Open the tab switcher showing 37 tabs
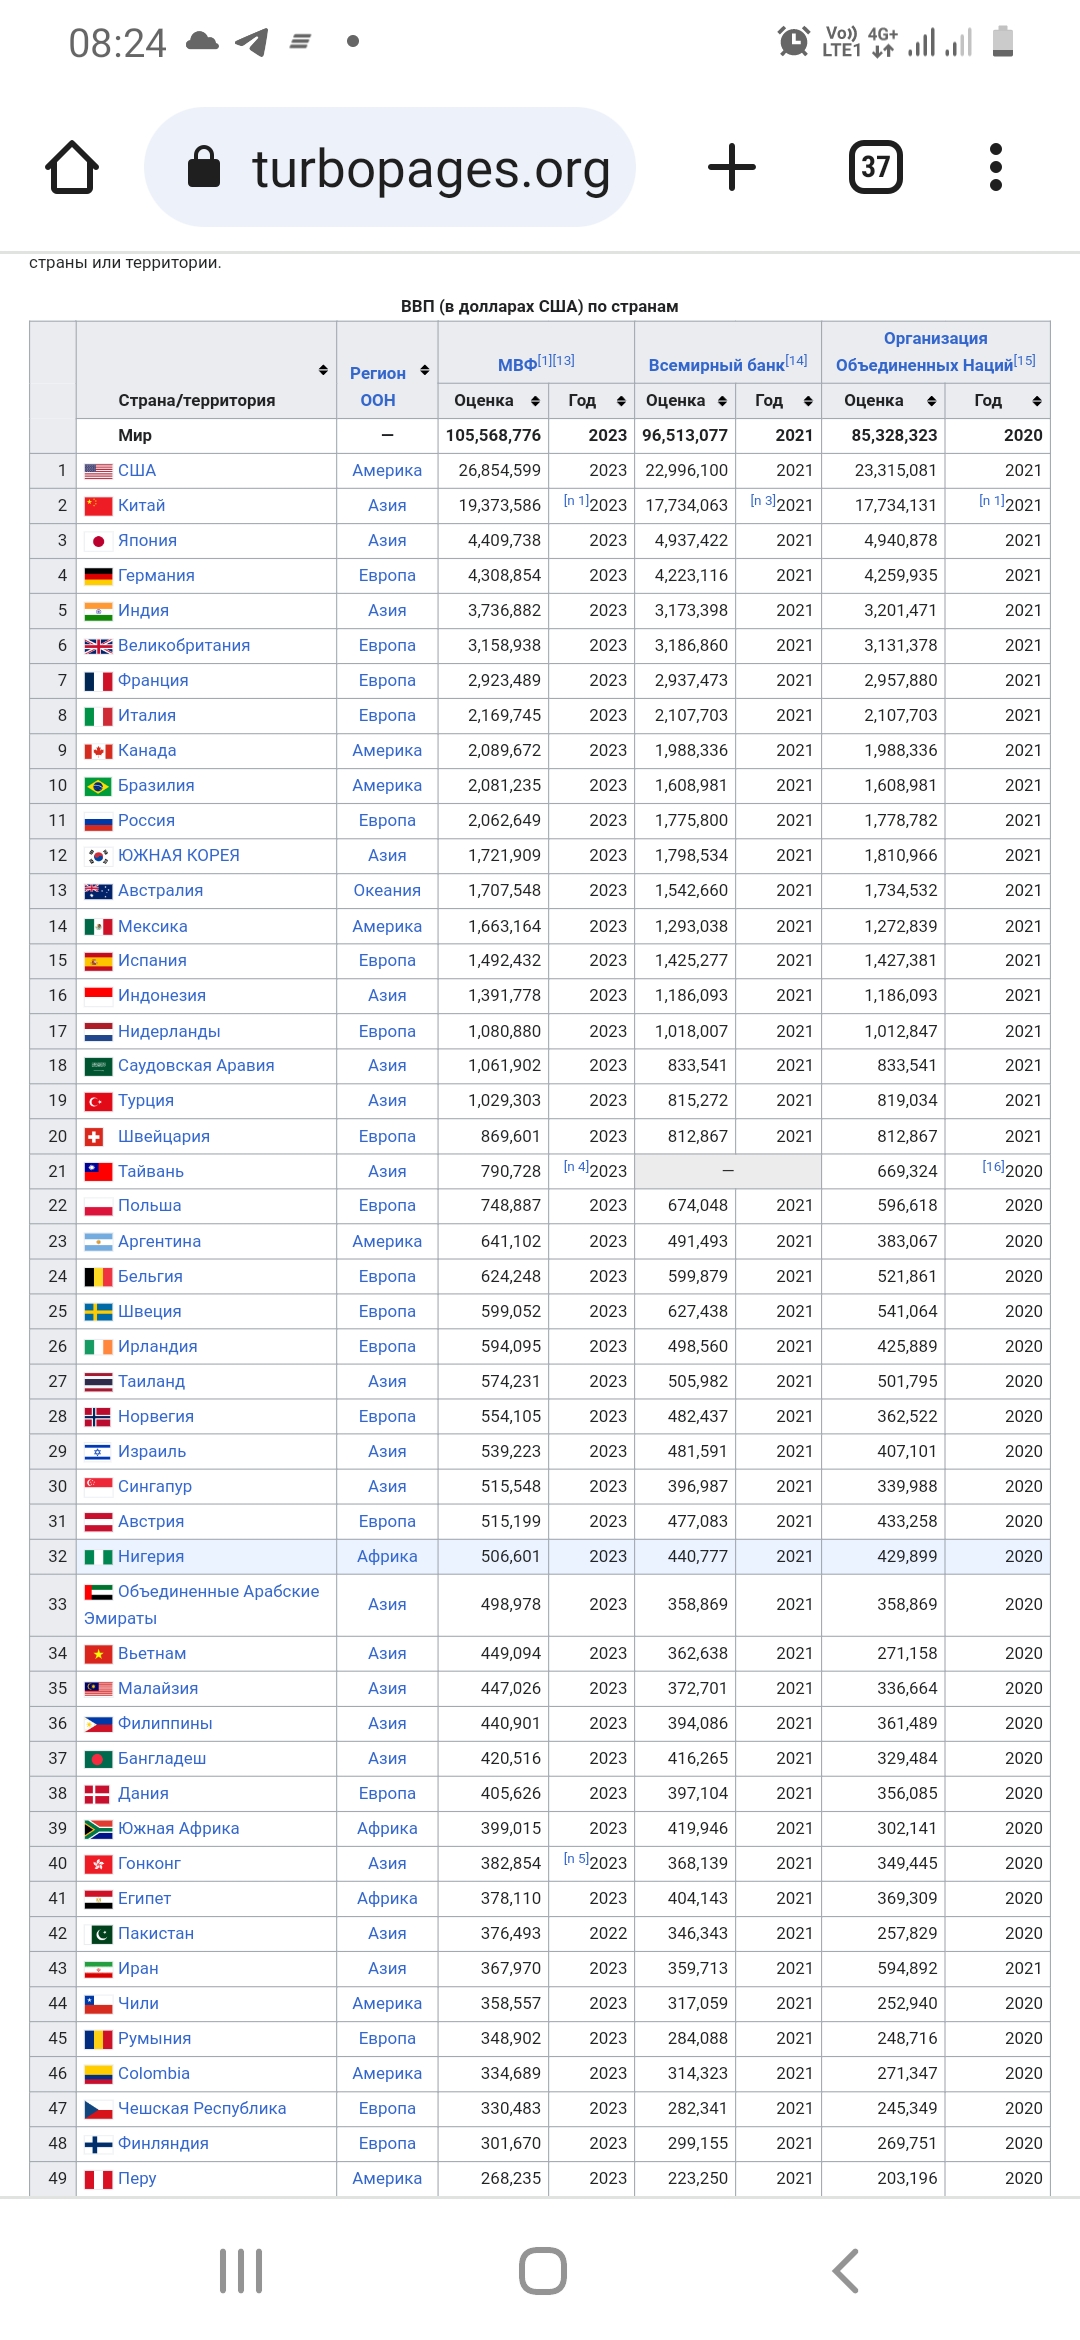This screenshot has height=2340, width=1080. coord(875,167)
